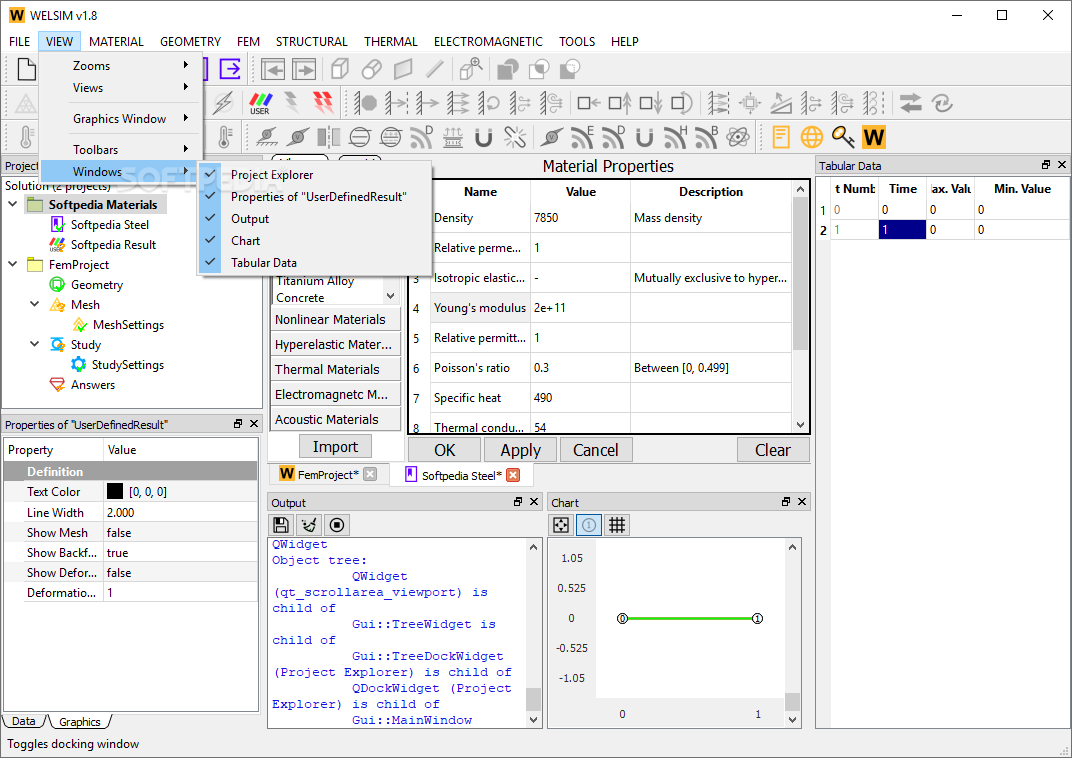The height and width of the screenshot is (758, 1072).
Task: Toggle Project Explorer window visibility
Action: [314, 175]
